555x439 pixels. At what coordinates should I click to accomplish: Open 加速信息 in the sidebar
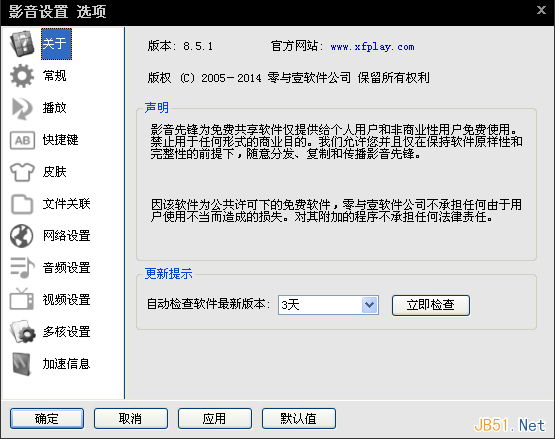click(67, 364)
